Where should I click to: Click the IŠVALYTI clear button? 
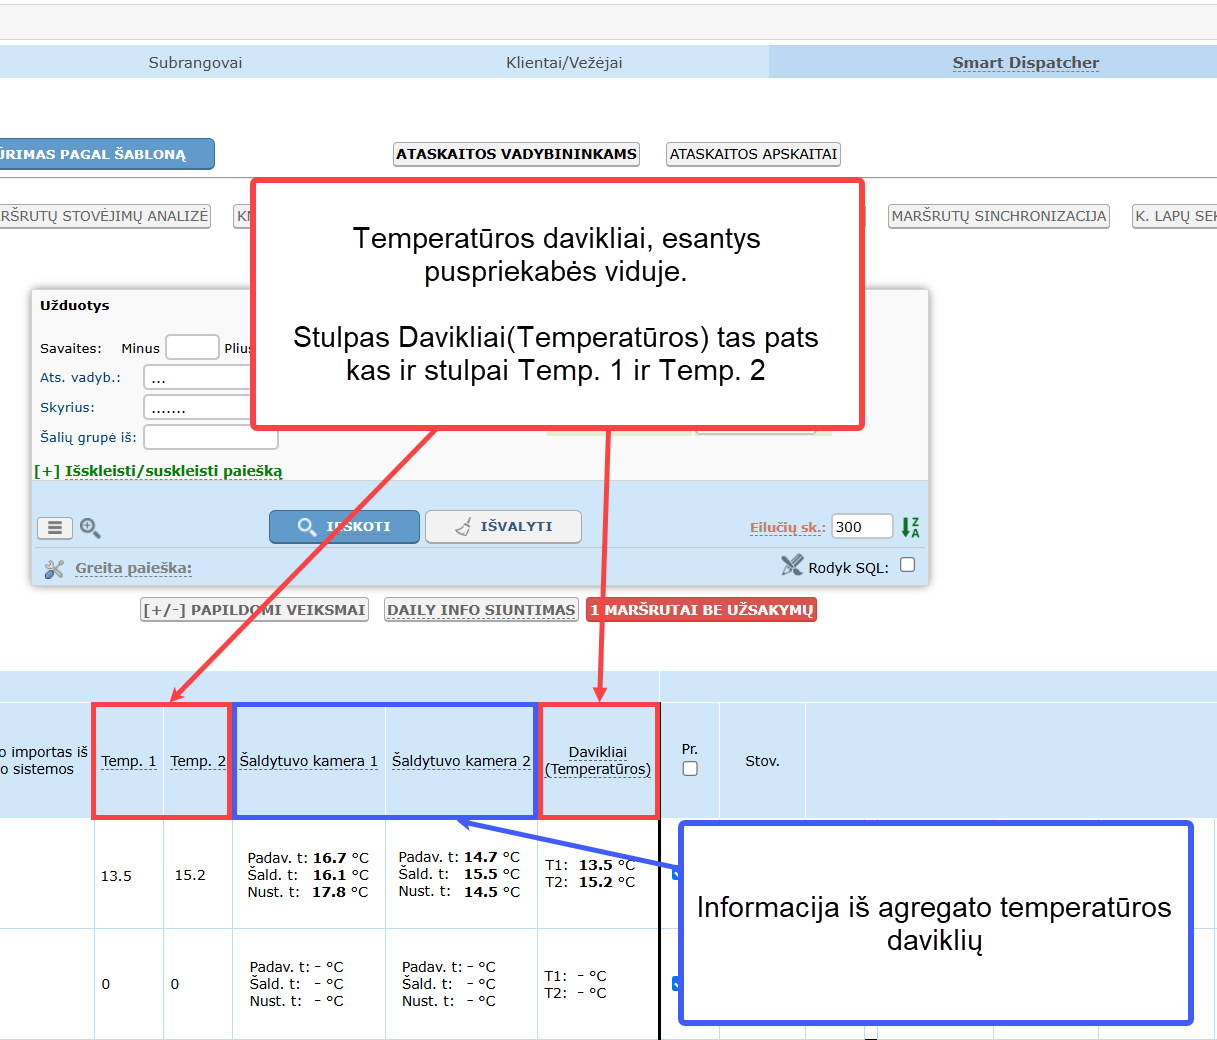[x=503, y=527]
